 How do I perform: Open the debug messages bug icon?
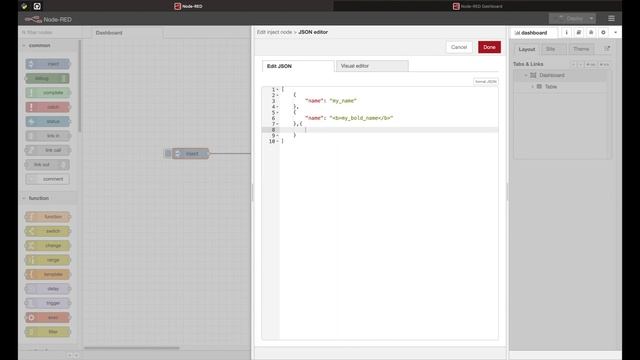tap(591, 33)
